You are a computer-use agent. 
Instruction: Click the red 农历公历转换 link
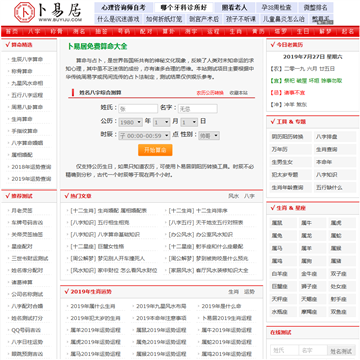coord(210,93)
